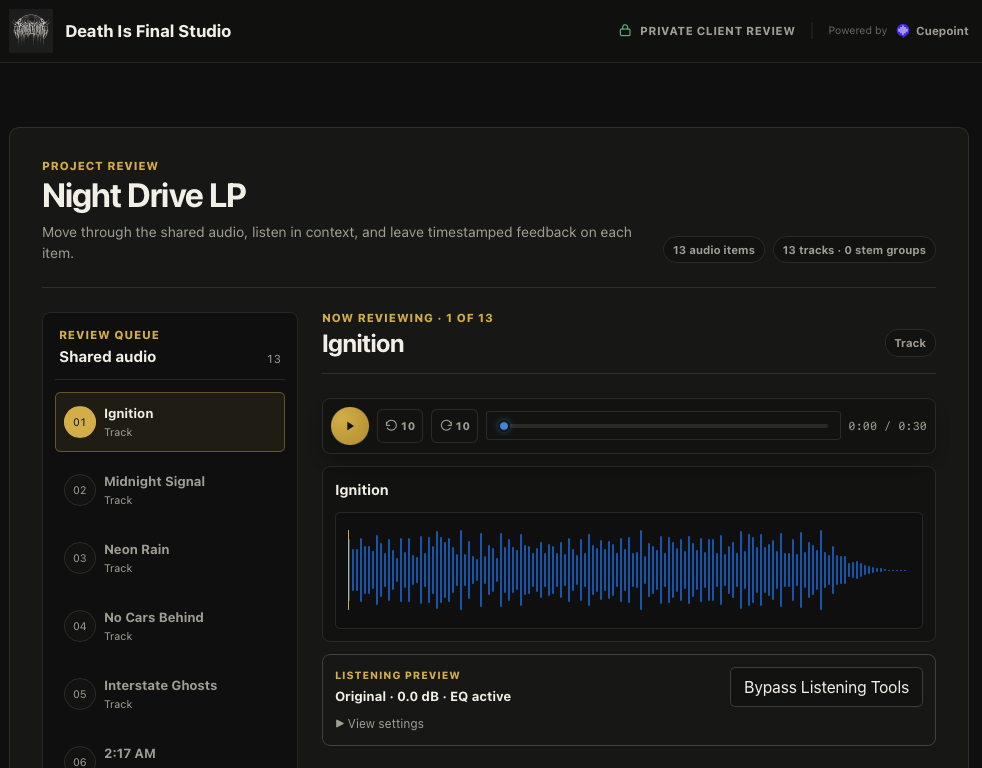Click the middle of the seek bar
Image resolution: width=982 pixels, height=768 pixels.
coord(663,426)
